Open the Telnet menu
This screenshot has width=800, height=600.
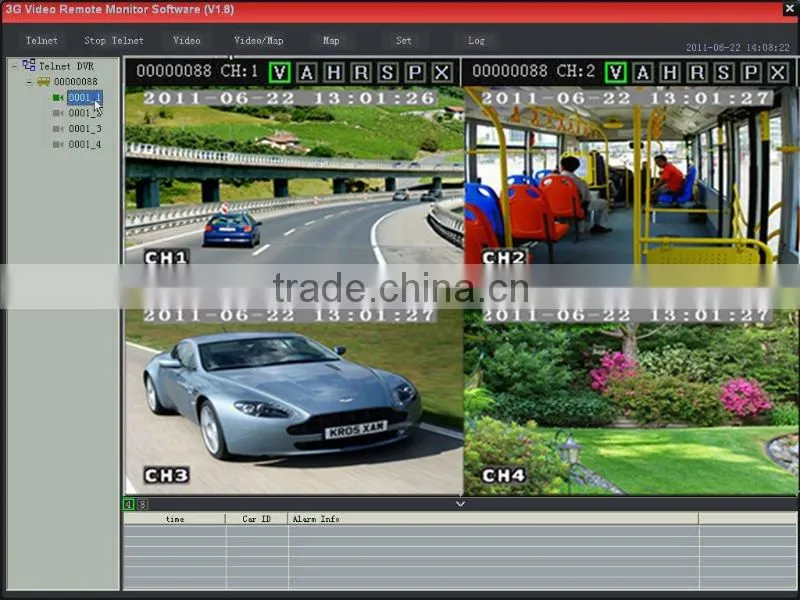[42, 40]
